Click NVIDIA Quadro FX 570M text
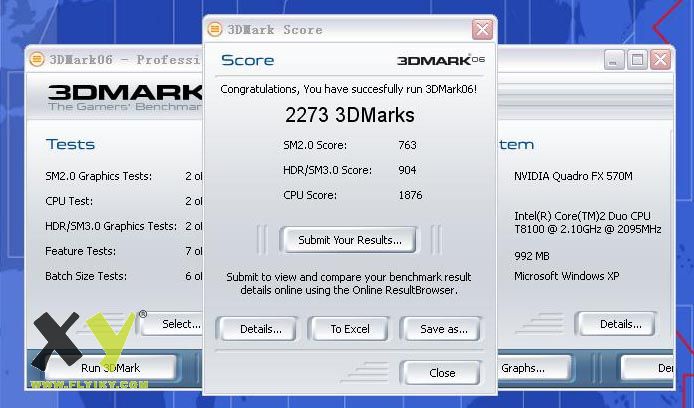Viewport: 694px width, 408px height. (x=573, y=176)
